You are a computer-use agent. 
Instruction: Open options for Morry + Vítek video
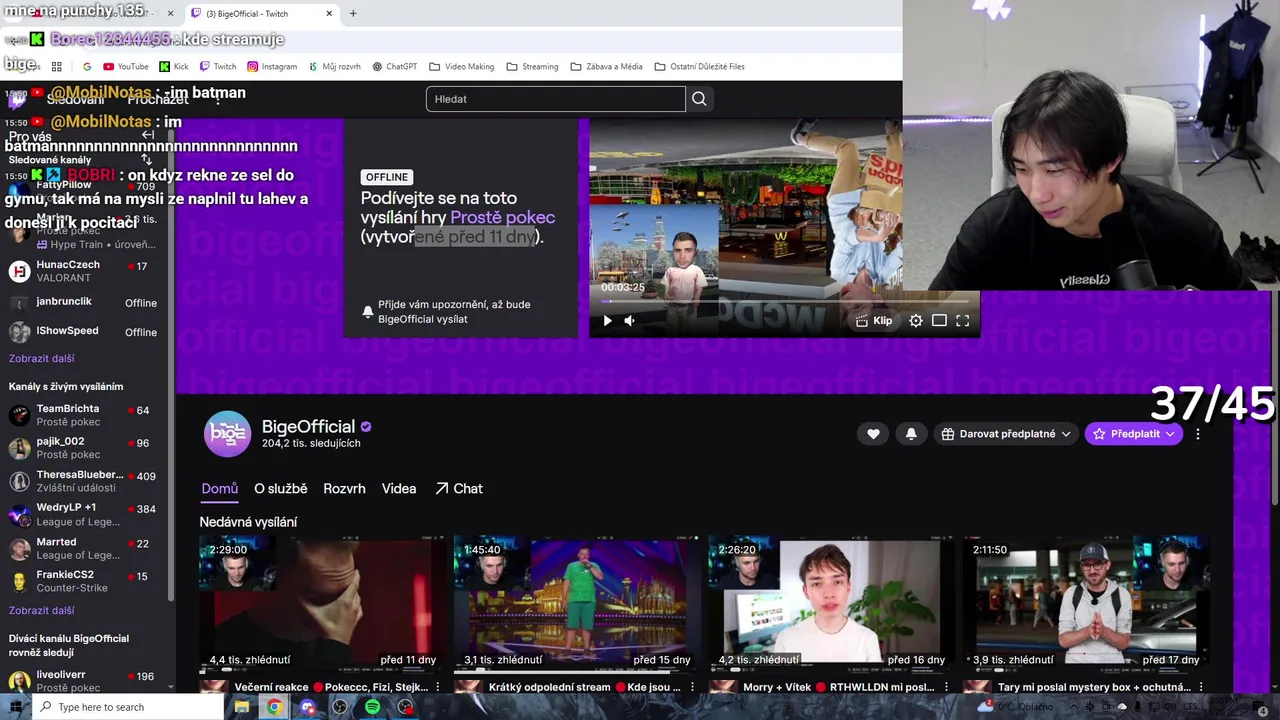click(946, 687)
